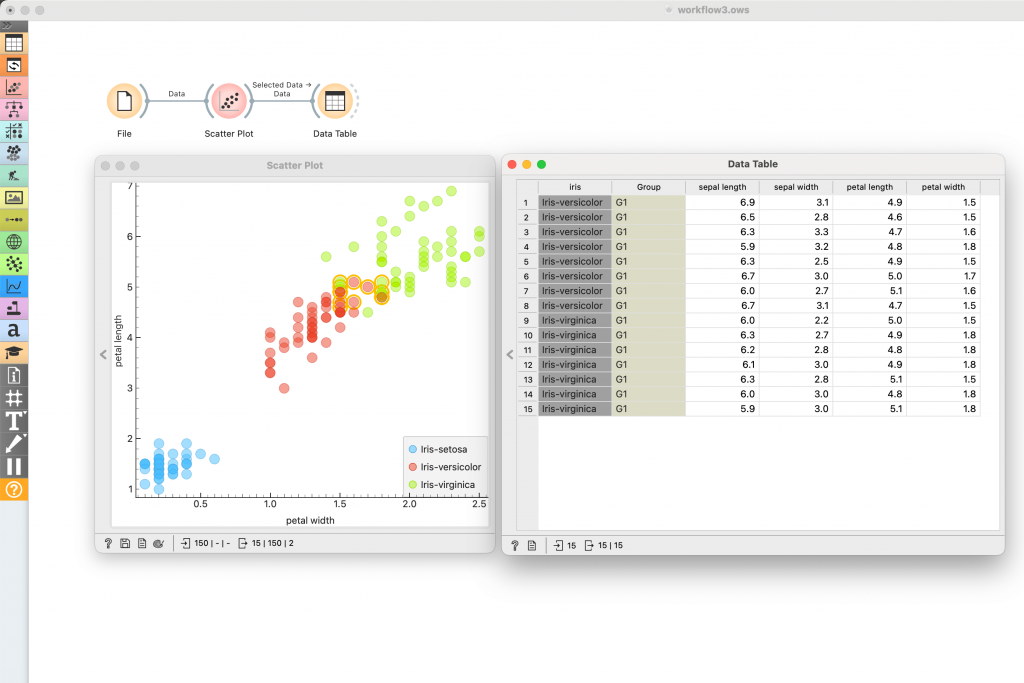
Task: Click the globe widget icon in the sidebar
Action: [14, 242]
